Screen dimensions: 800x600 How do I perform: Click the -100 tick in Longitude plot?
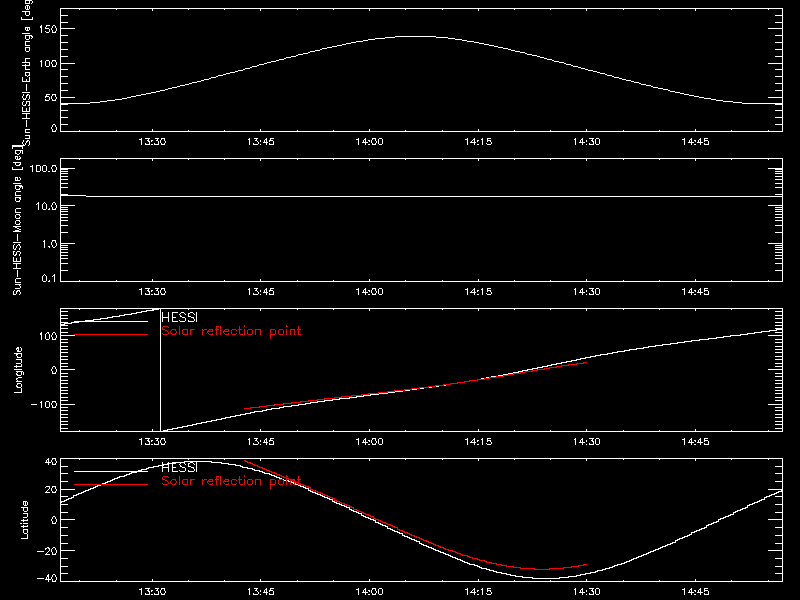(x=44, y=404)
